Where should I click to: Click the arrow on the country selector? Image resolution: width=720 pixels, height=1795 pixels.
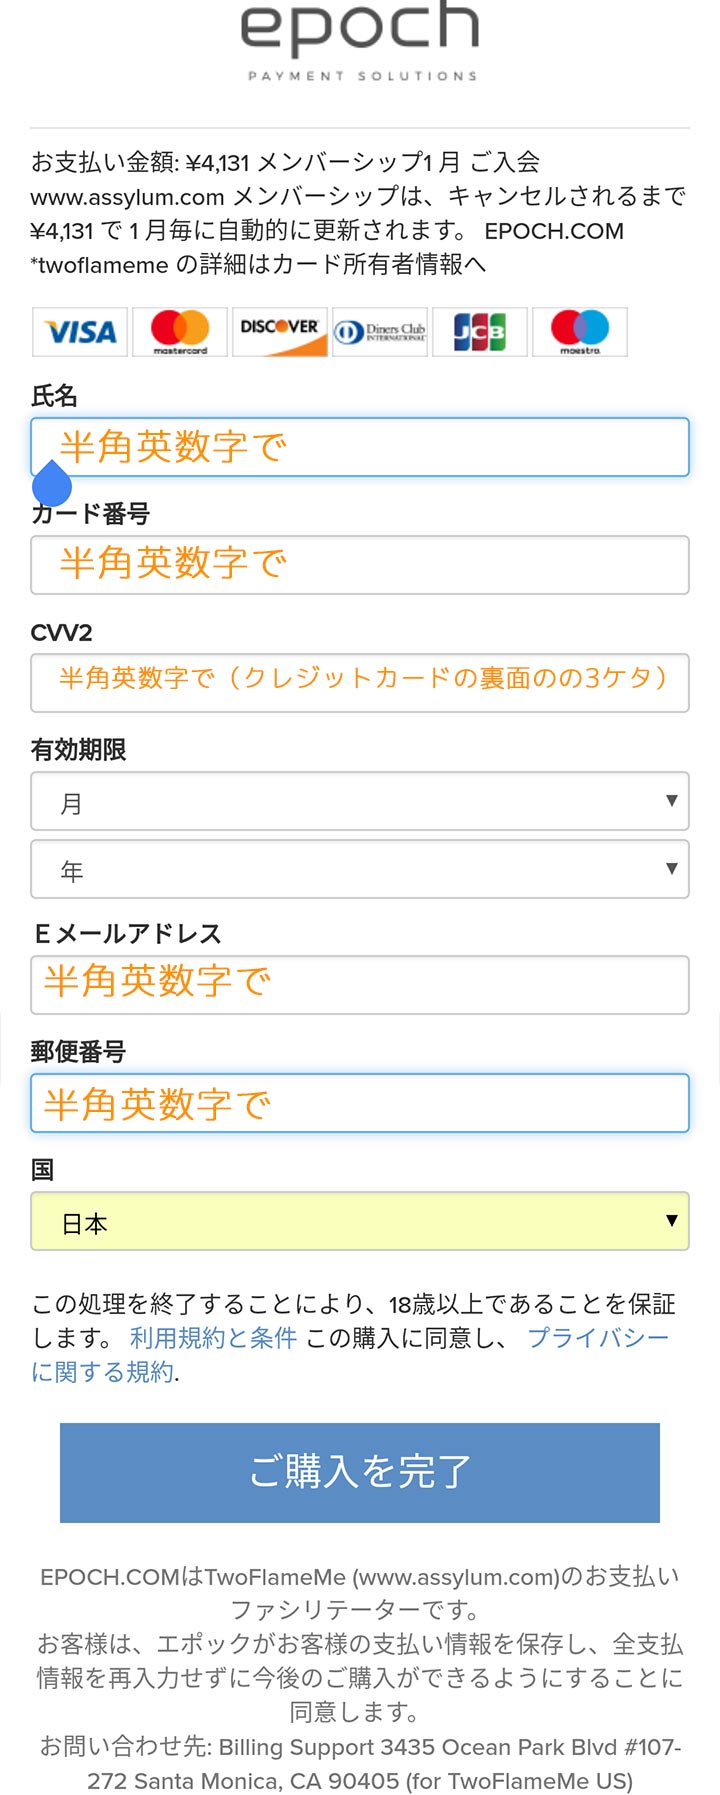(x=671, y=1220)
